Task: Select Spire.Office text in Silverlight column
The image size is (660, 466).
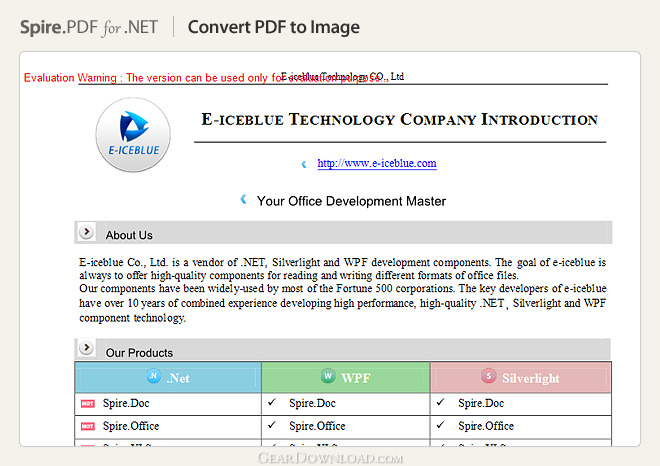Action: (486, 426)
